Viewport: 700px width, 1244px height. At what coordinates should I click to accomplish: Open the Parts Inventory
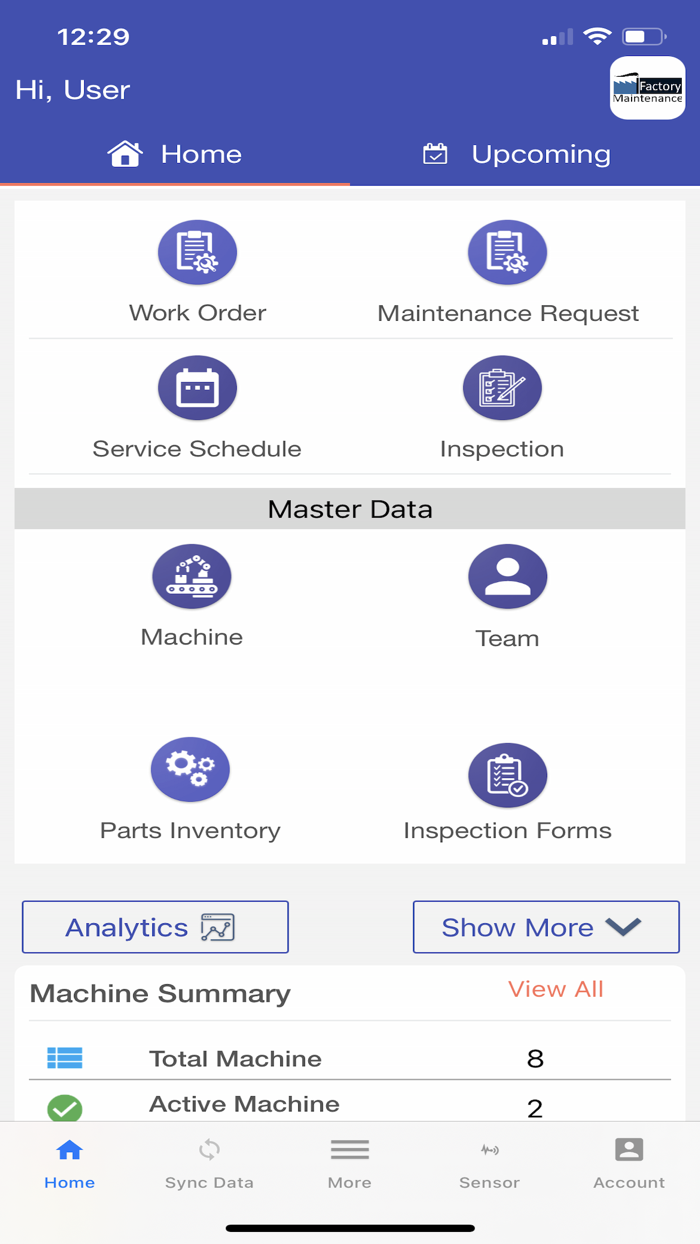[x=190, y=787]
